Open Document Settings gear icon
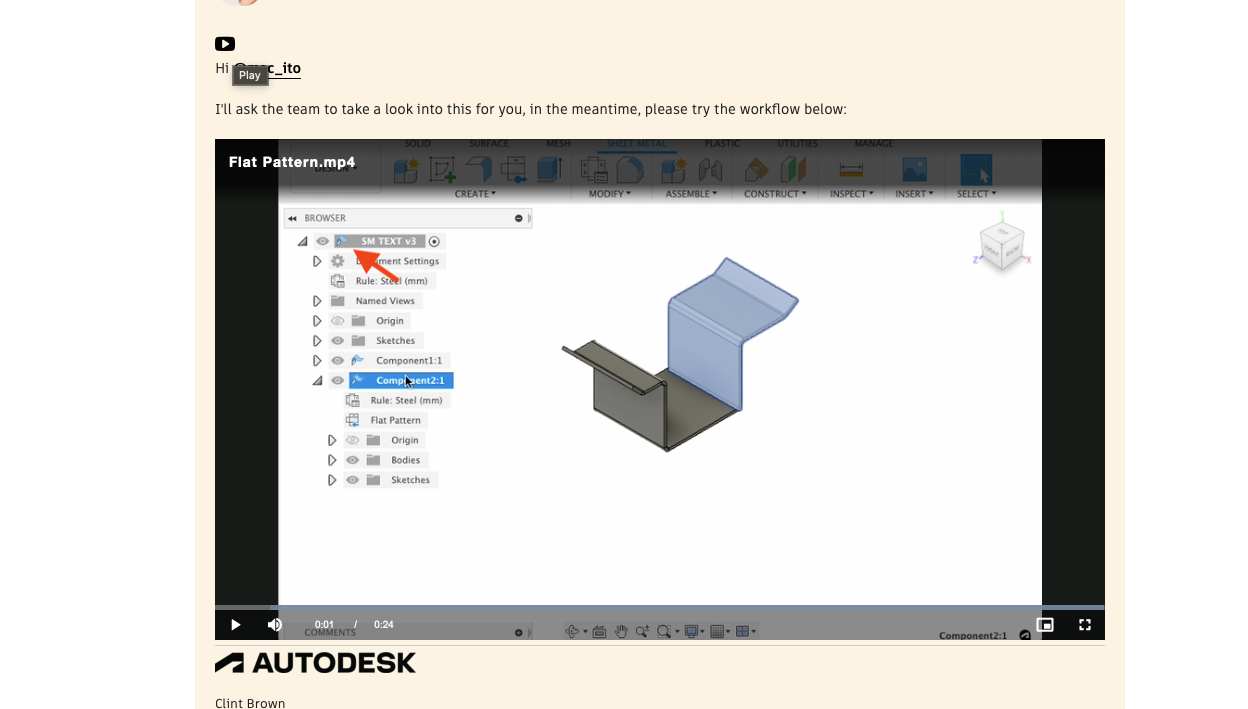 click(337, 260)
